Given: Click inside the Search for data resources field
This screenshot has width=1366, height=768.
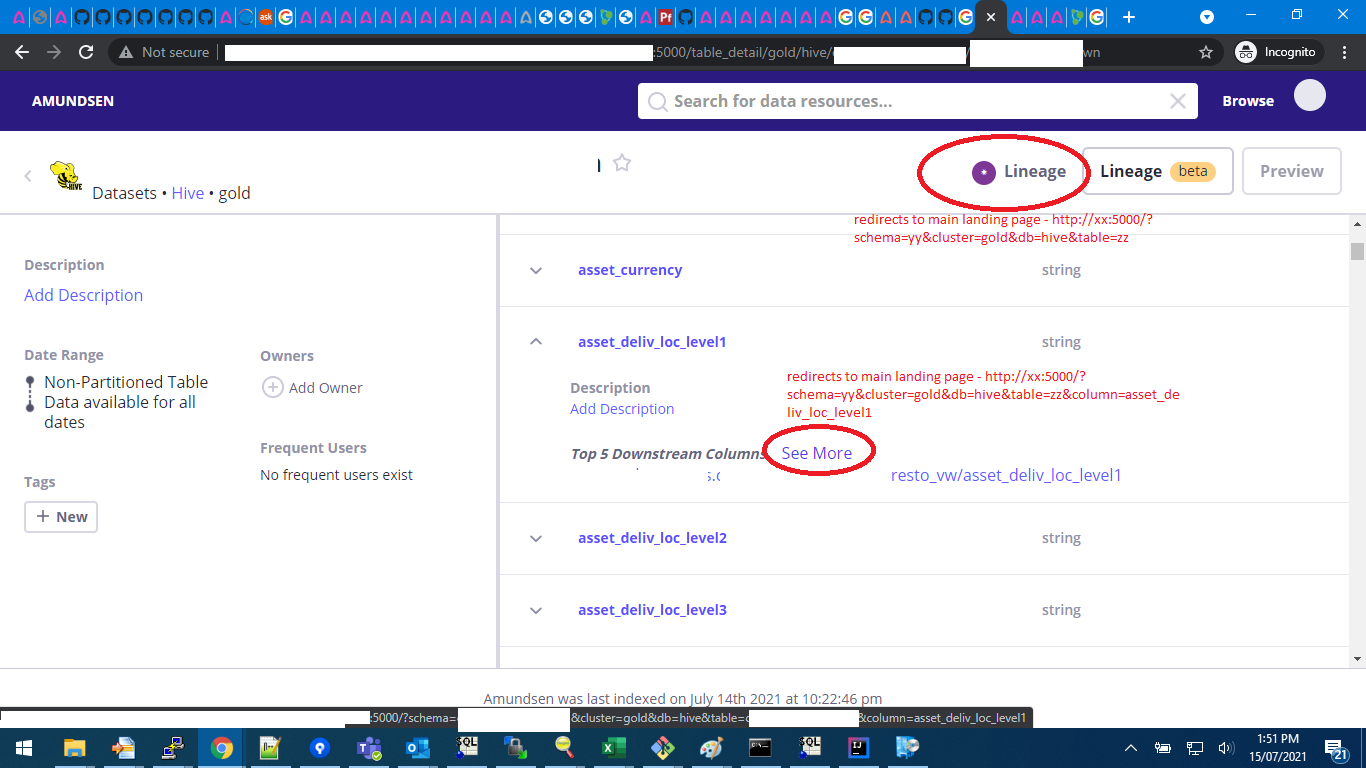Looking at the screenshot, I should pos(900,101).
